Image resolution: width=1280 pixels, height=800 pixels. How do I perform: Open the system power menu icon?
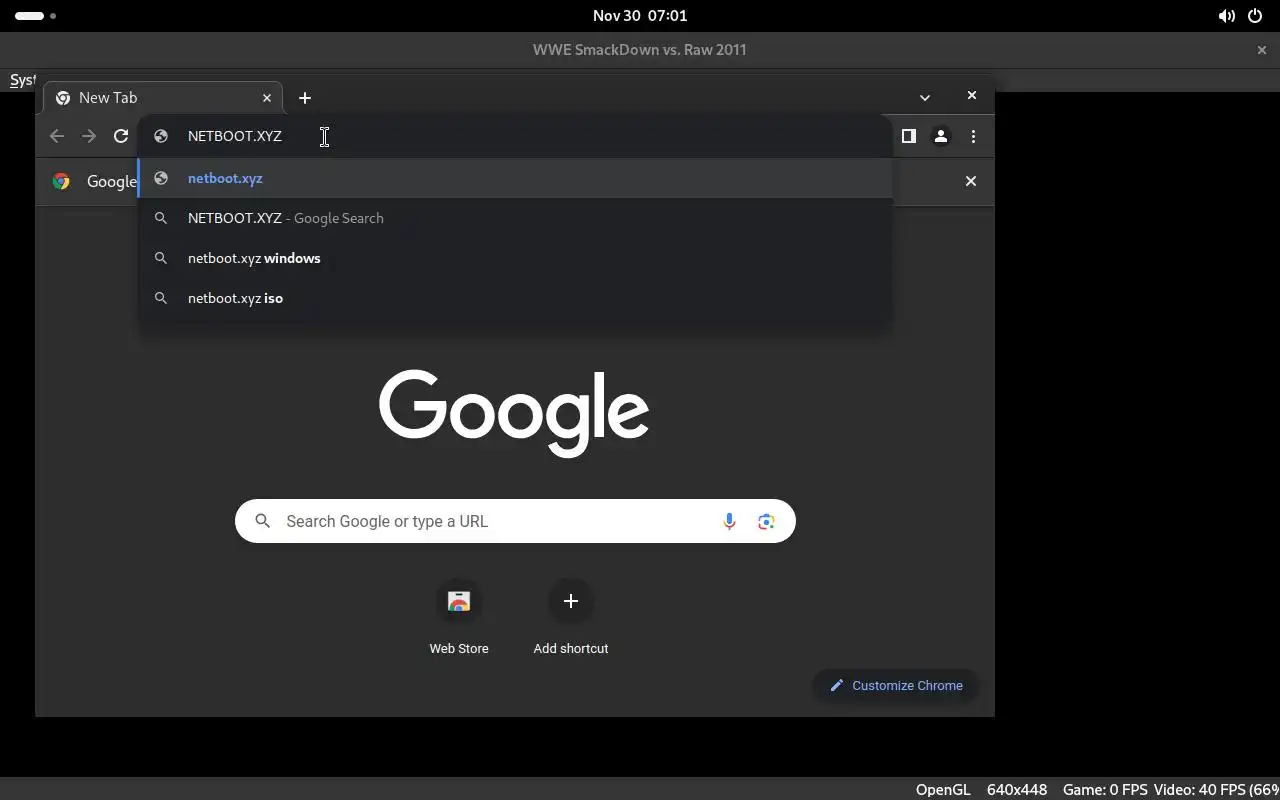(1256, 16)
